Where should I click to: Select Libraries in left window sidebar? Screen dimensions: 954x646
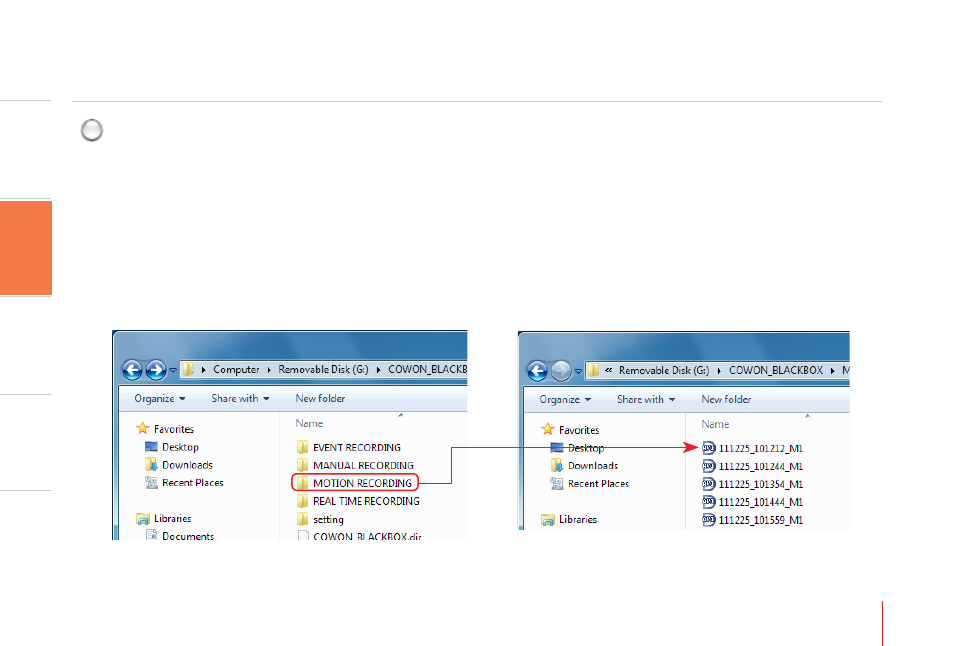pos(164,518)
